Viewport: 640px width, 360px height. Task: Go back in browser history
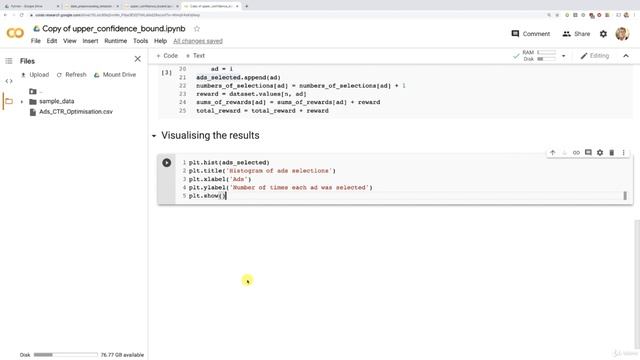pos(5,15)
